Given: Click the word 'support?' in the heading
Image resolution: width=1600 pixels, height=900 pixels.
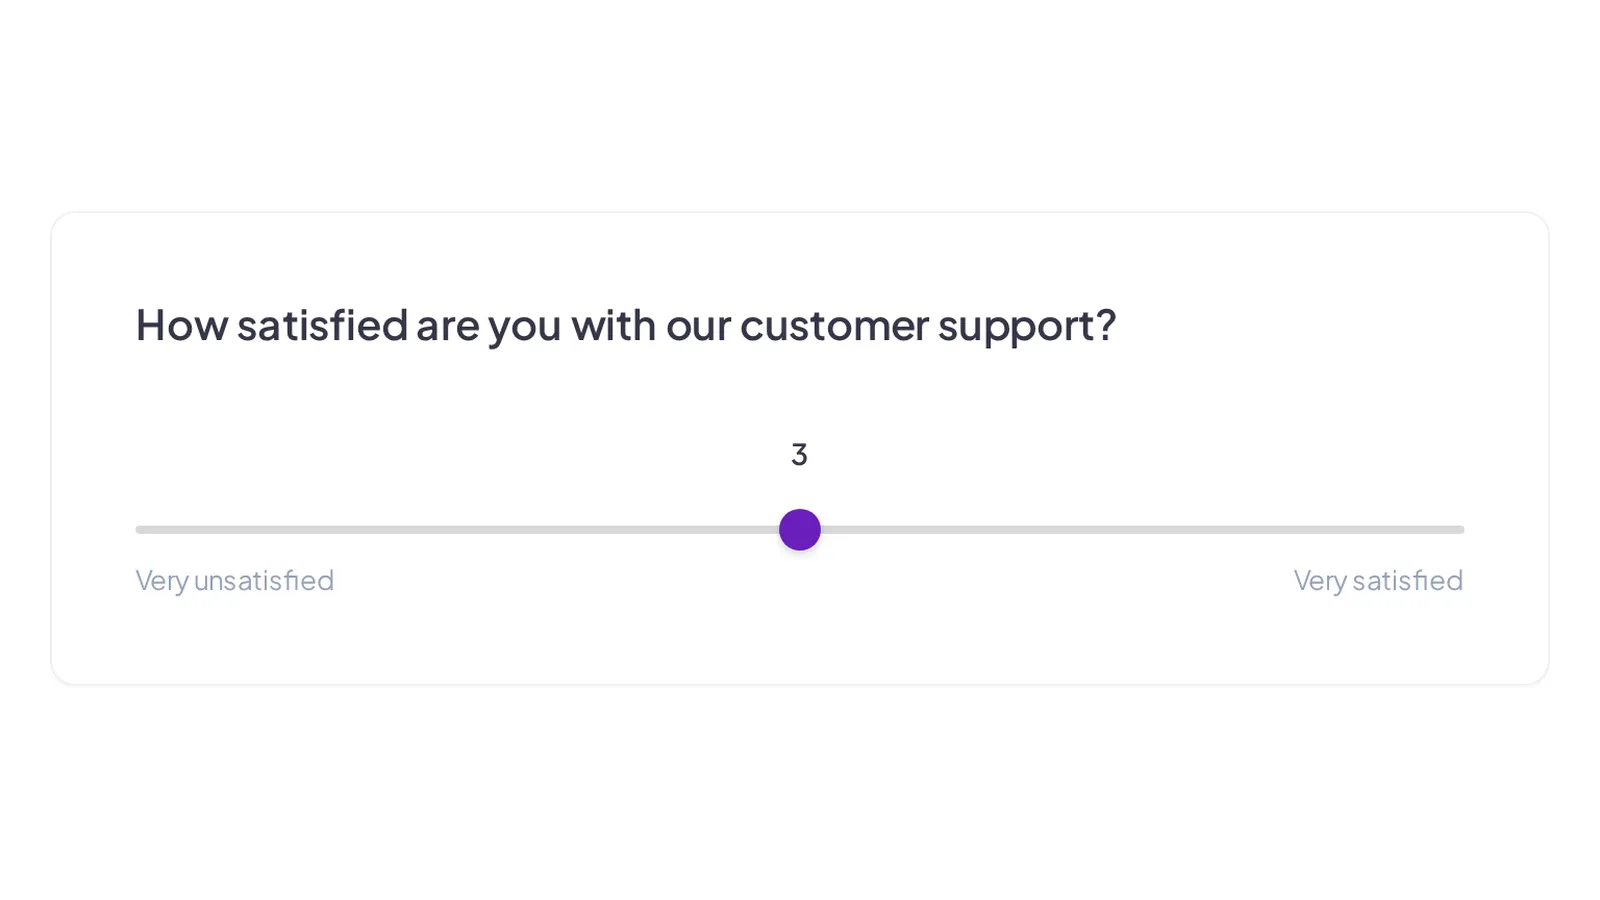Looking at the screenshot, I should (x=1027, y=327).
